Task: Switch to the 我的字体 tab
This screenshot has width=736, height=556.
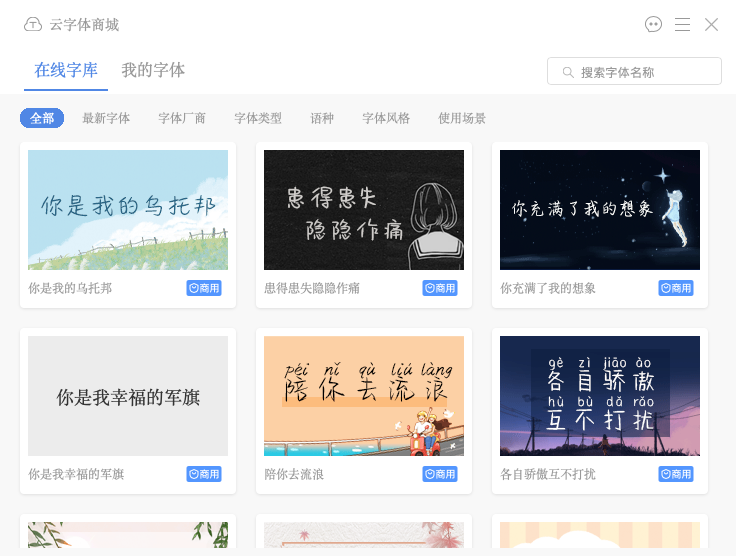Action: [x=153, y=70]
